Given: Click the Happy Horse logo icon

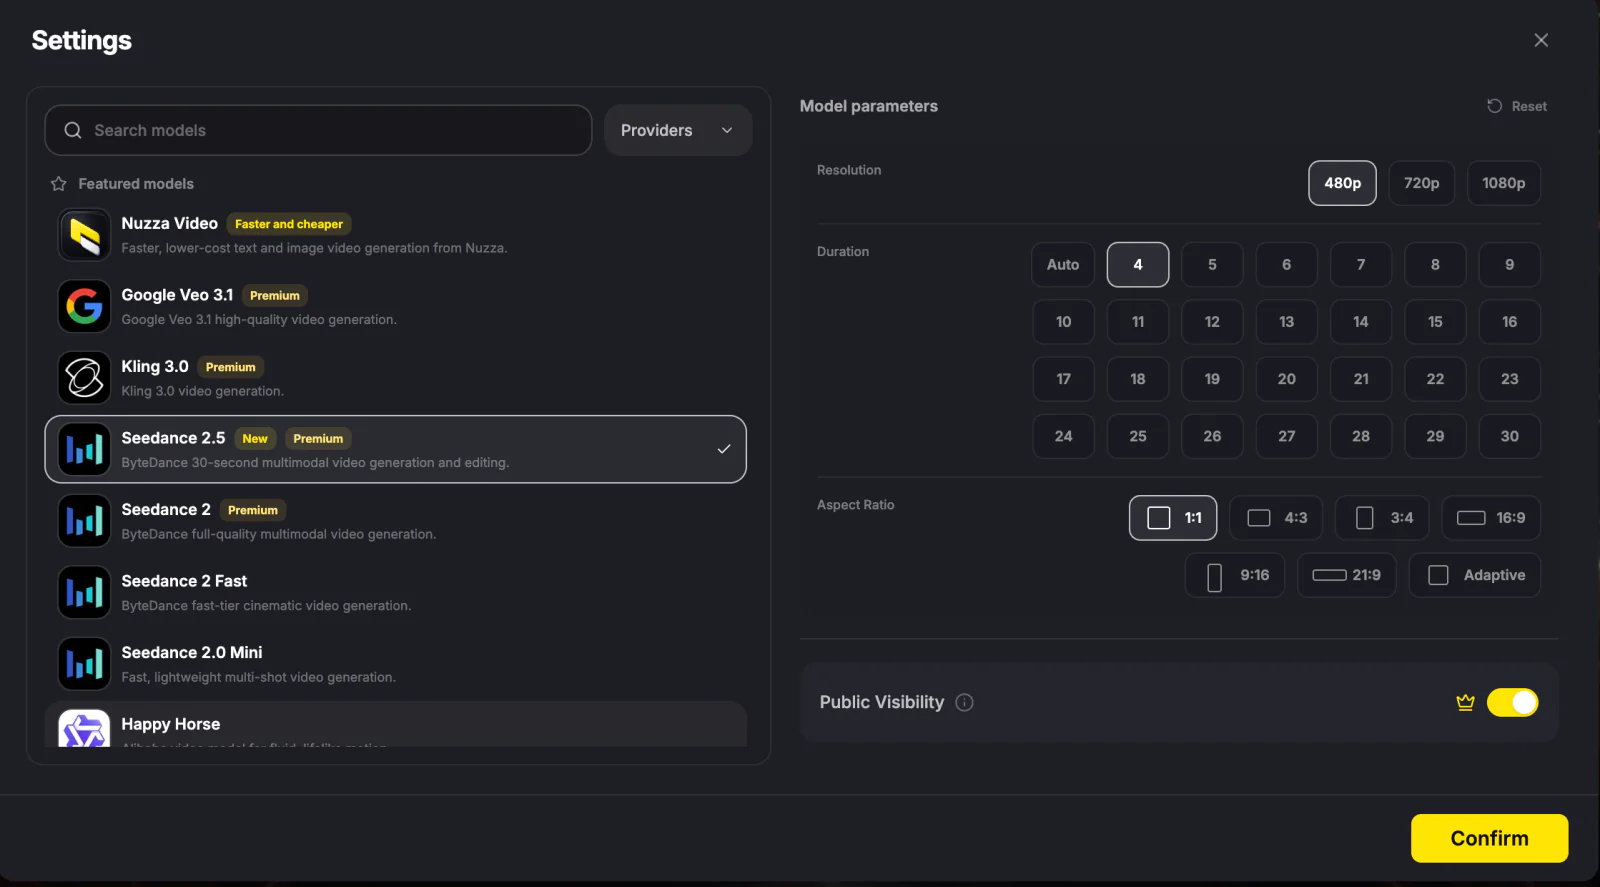Looking at the screenshot, I should [x=84, y=729].
